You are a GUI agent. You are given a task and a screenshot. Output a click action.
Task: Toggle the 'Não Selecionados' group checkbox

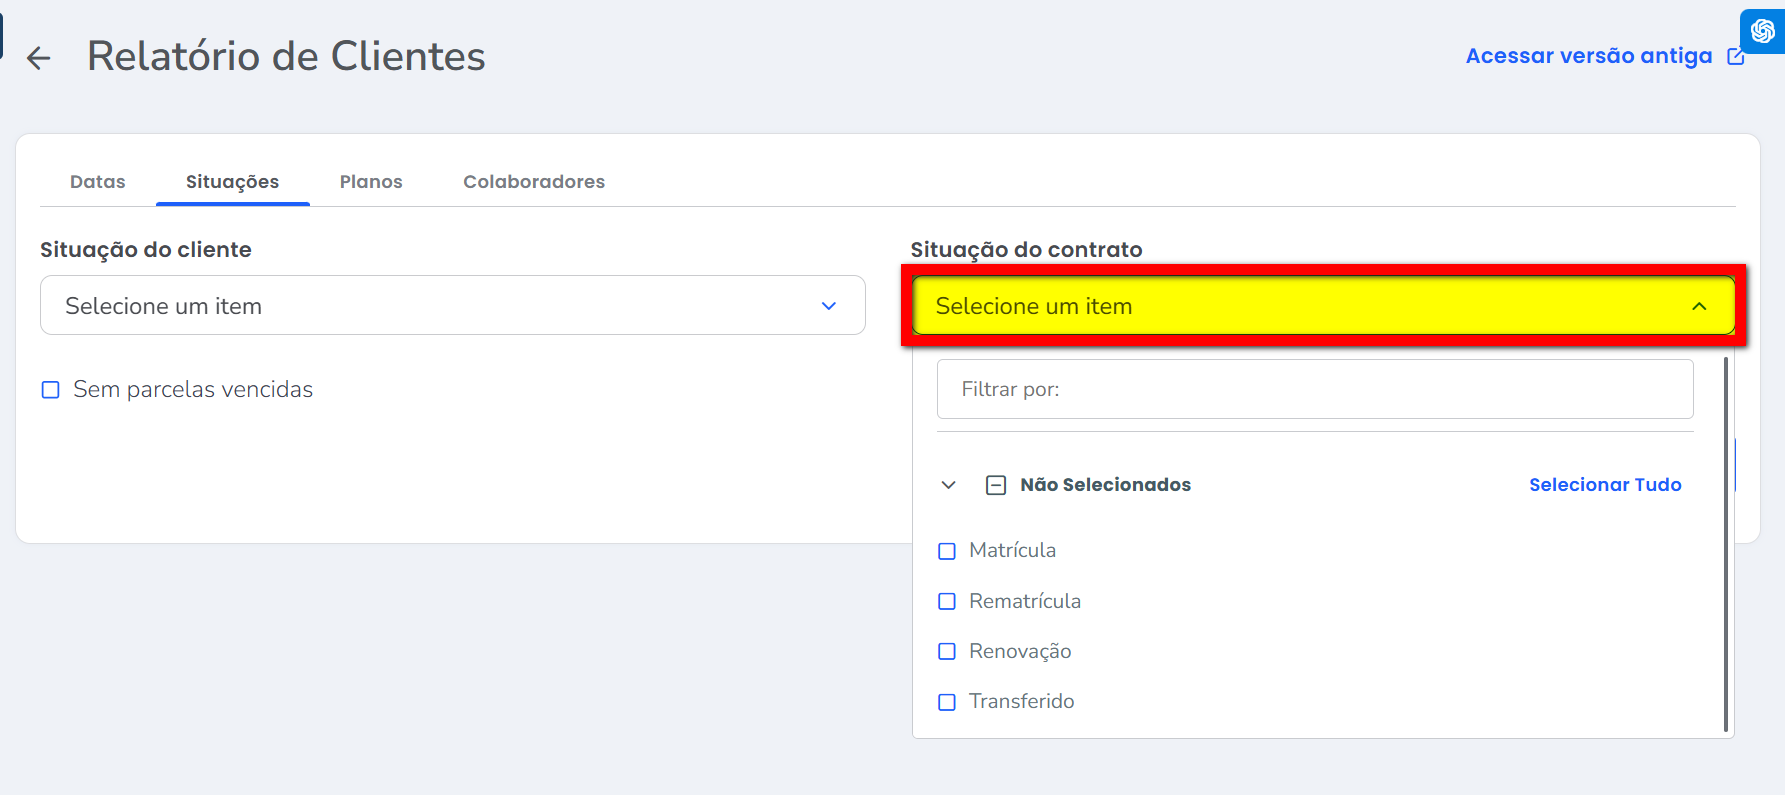point(996,485)
